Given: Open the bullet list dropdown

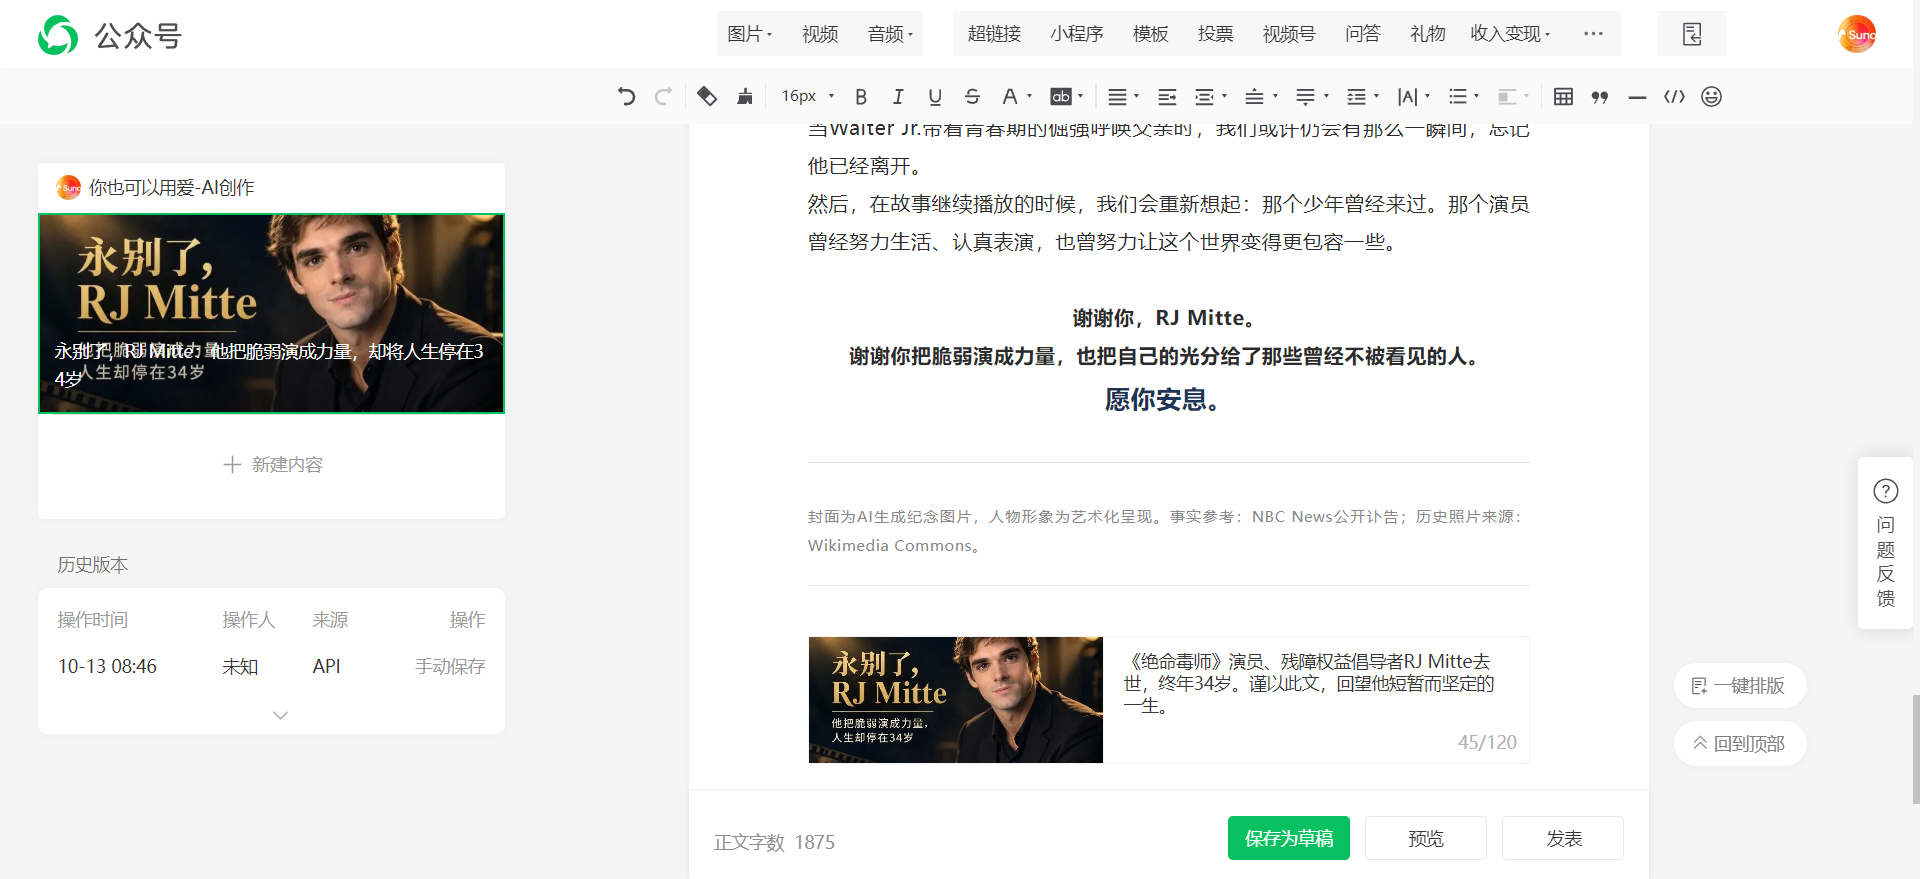Looking at the screenshot, I should 1463,96.
